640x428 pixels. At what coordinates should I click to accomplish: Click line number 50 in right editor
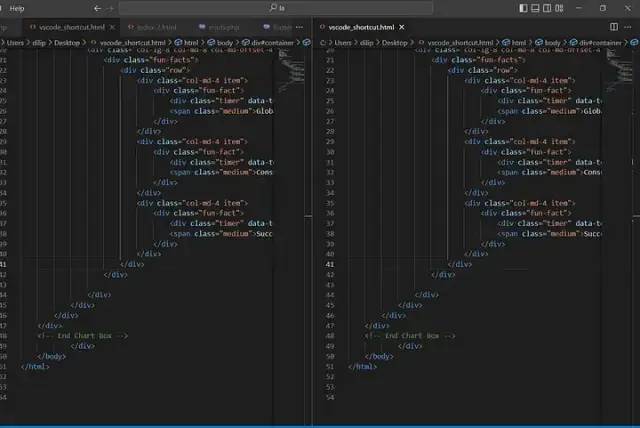(x=330, y=356)
